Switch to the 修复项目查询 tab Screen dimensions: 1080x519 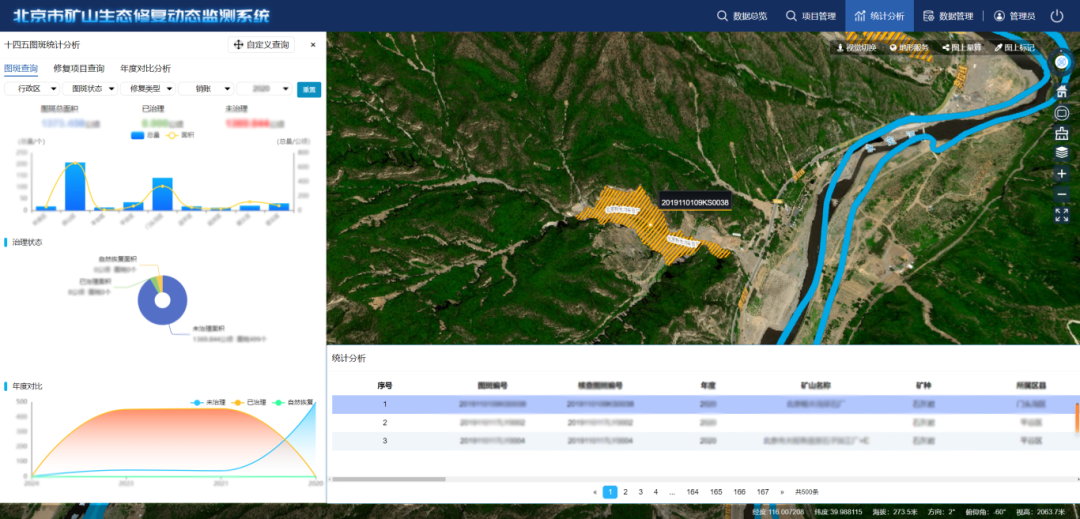click(78, 68)
